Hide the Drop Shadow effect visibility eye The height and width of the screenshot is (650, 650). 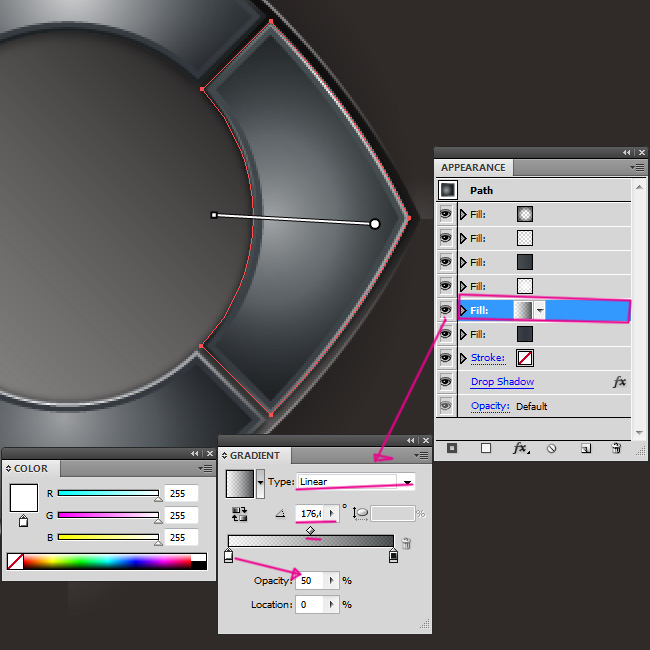click(x=446, y=382)
